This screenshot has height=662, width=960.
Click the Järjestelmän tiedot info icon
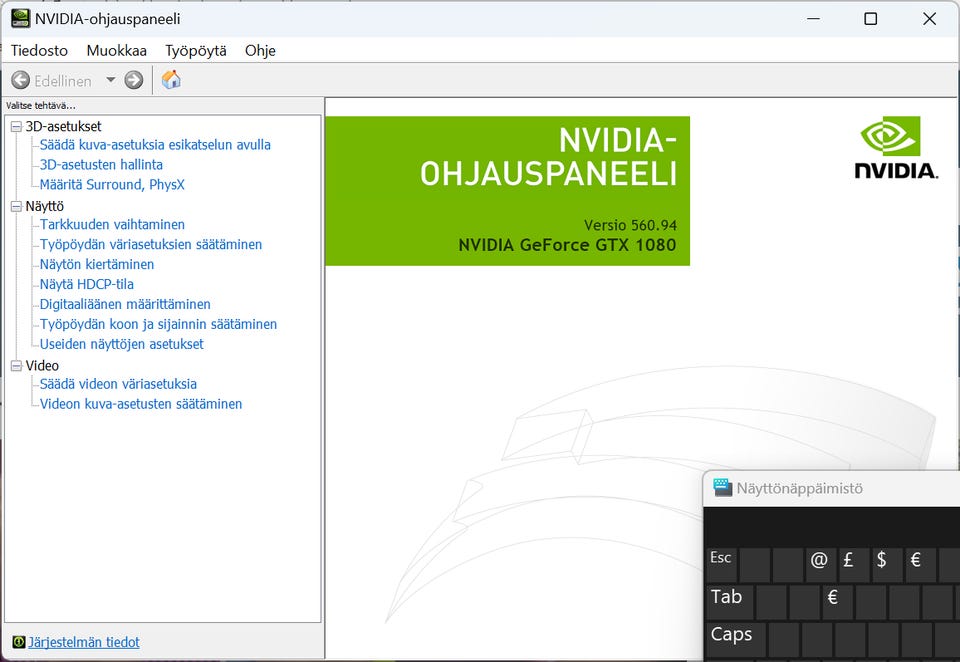[18, 642]
